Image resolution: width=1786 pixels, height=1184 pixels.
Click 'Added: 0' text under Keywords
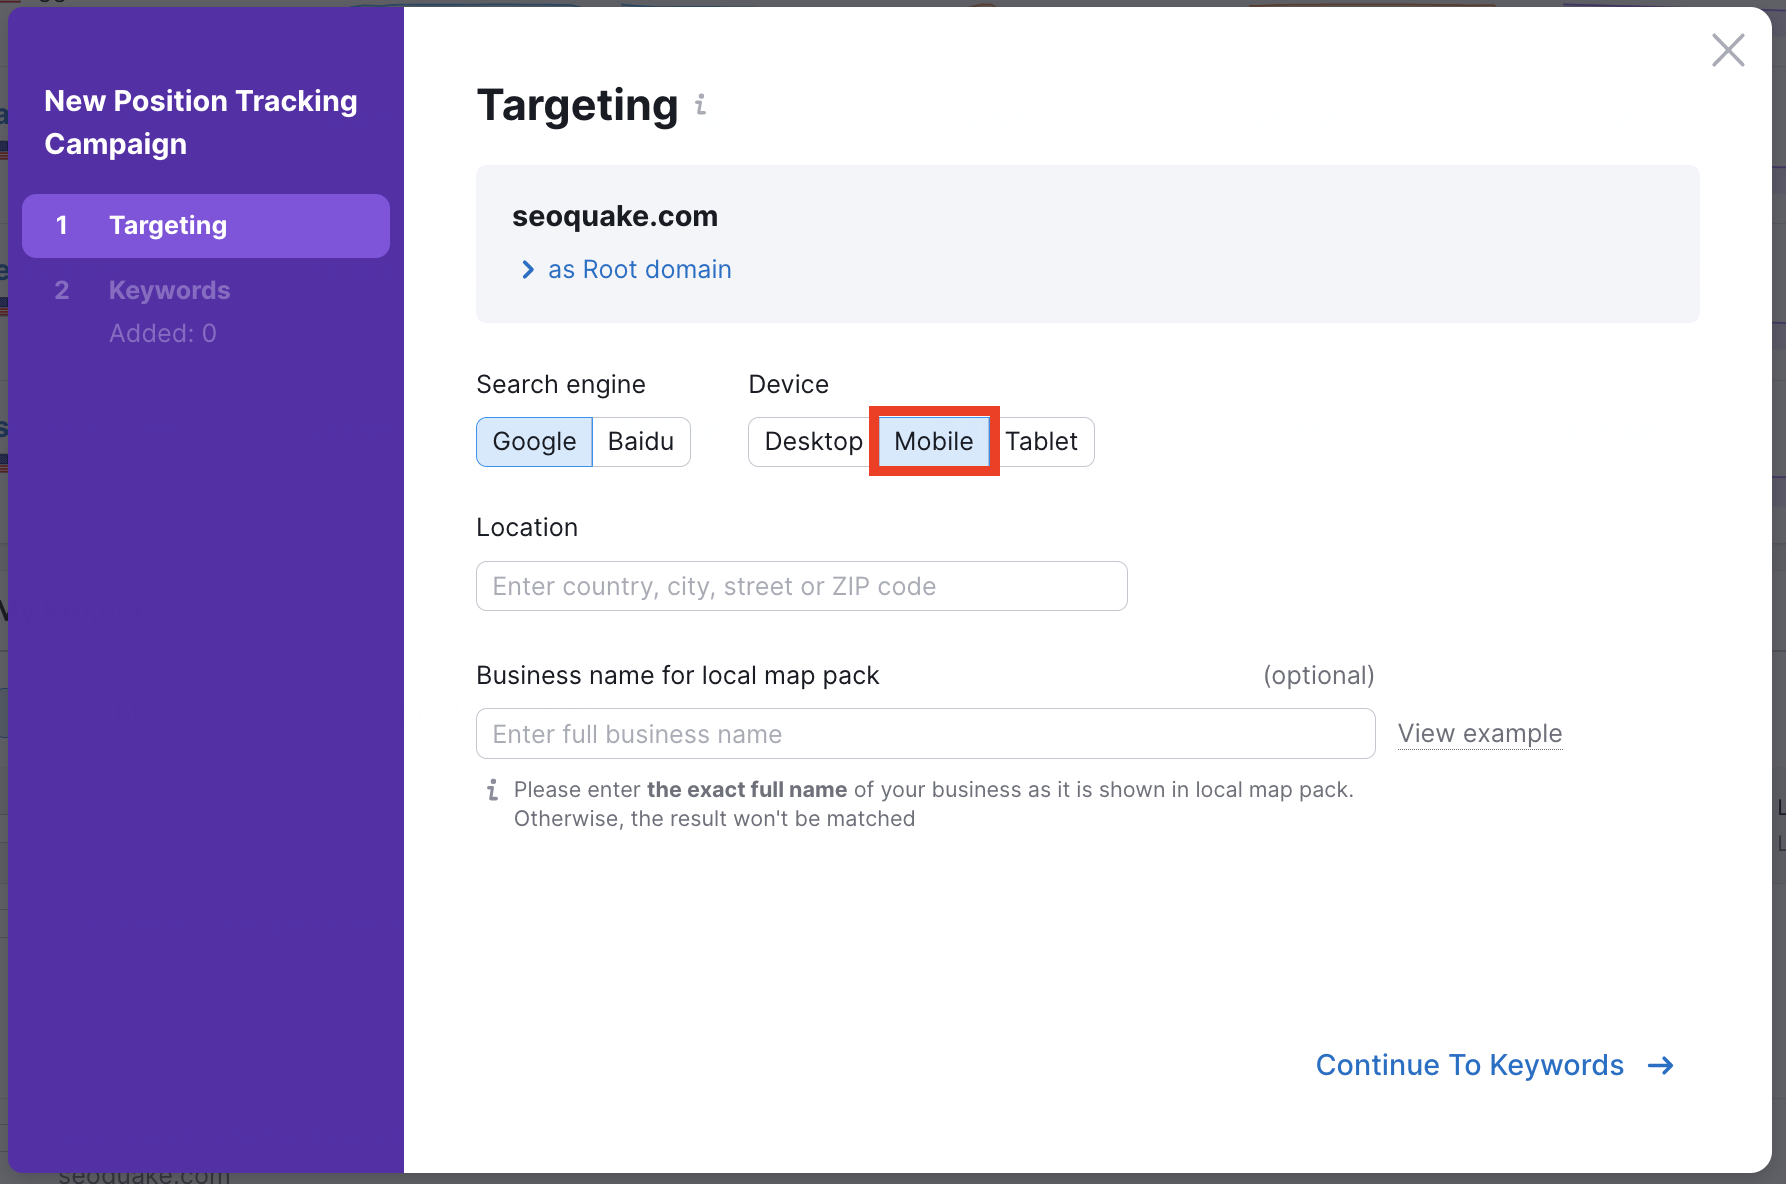163,333
